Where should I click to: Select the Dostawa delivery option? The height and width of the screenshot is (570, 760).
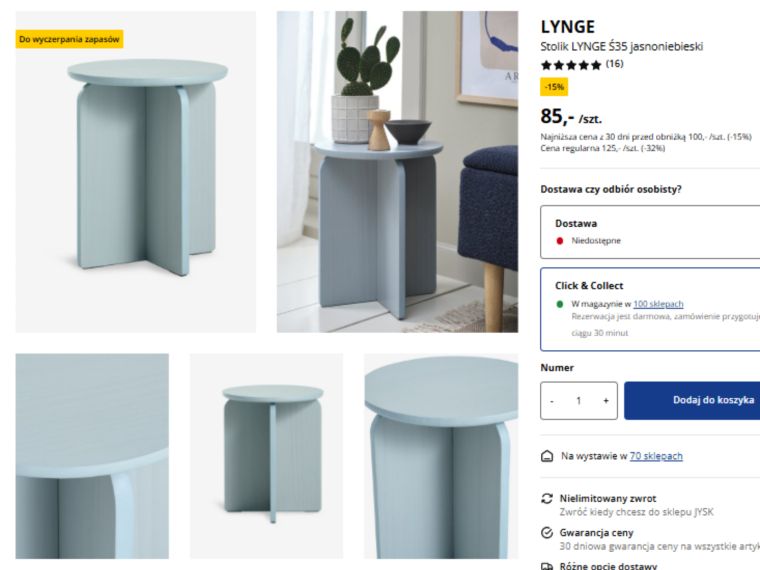(650, 232)
